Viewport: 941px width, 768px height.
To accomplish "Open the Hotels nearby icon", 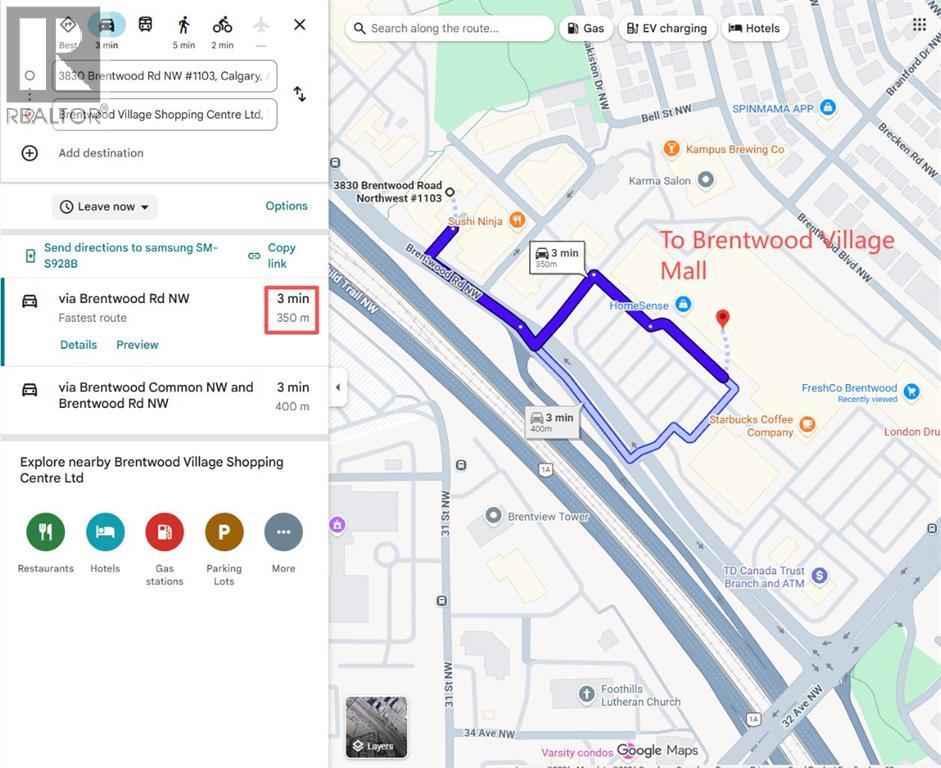I will point(105,532).
